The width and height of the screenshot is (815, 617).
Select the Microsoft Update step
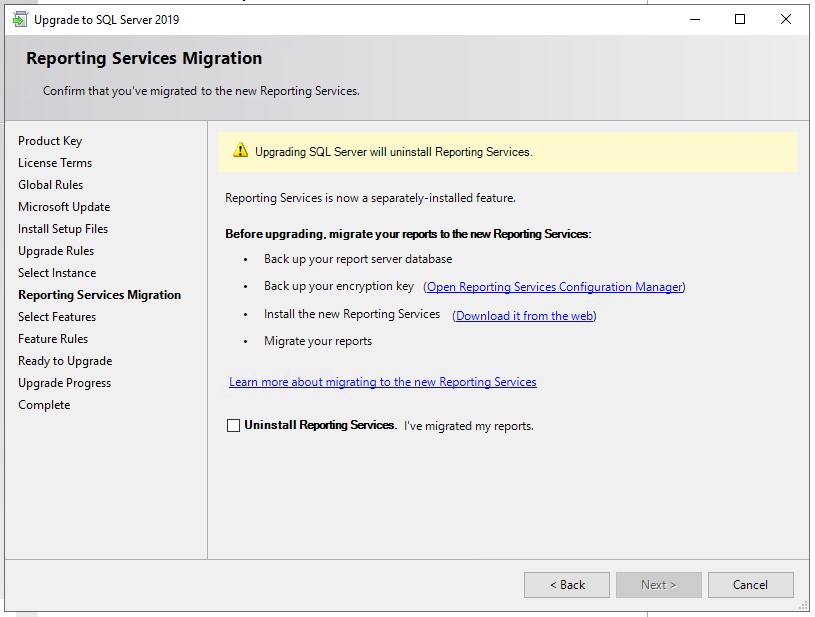click(64, 207)
